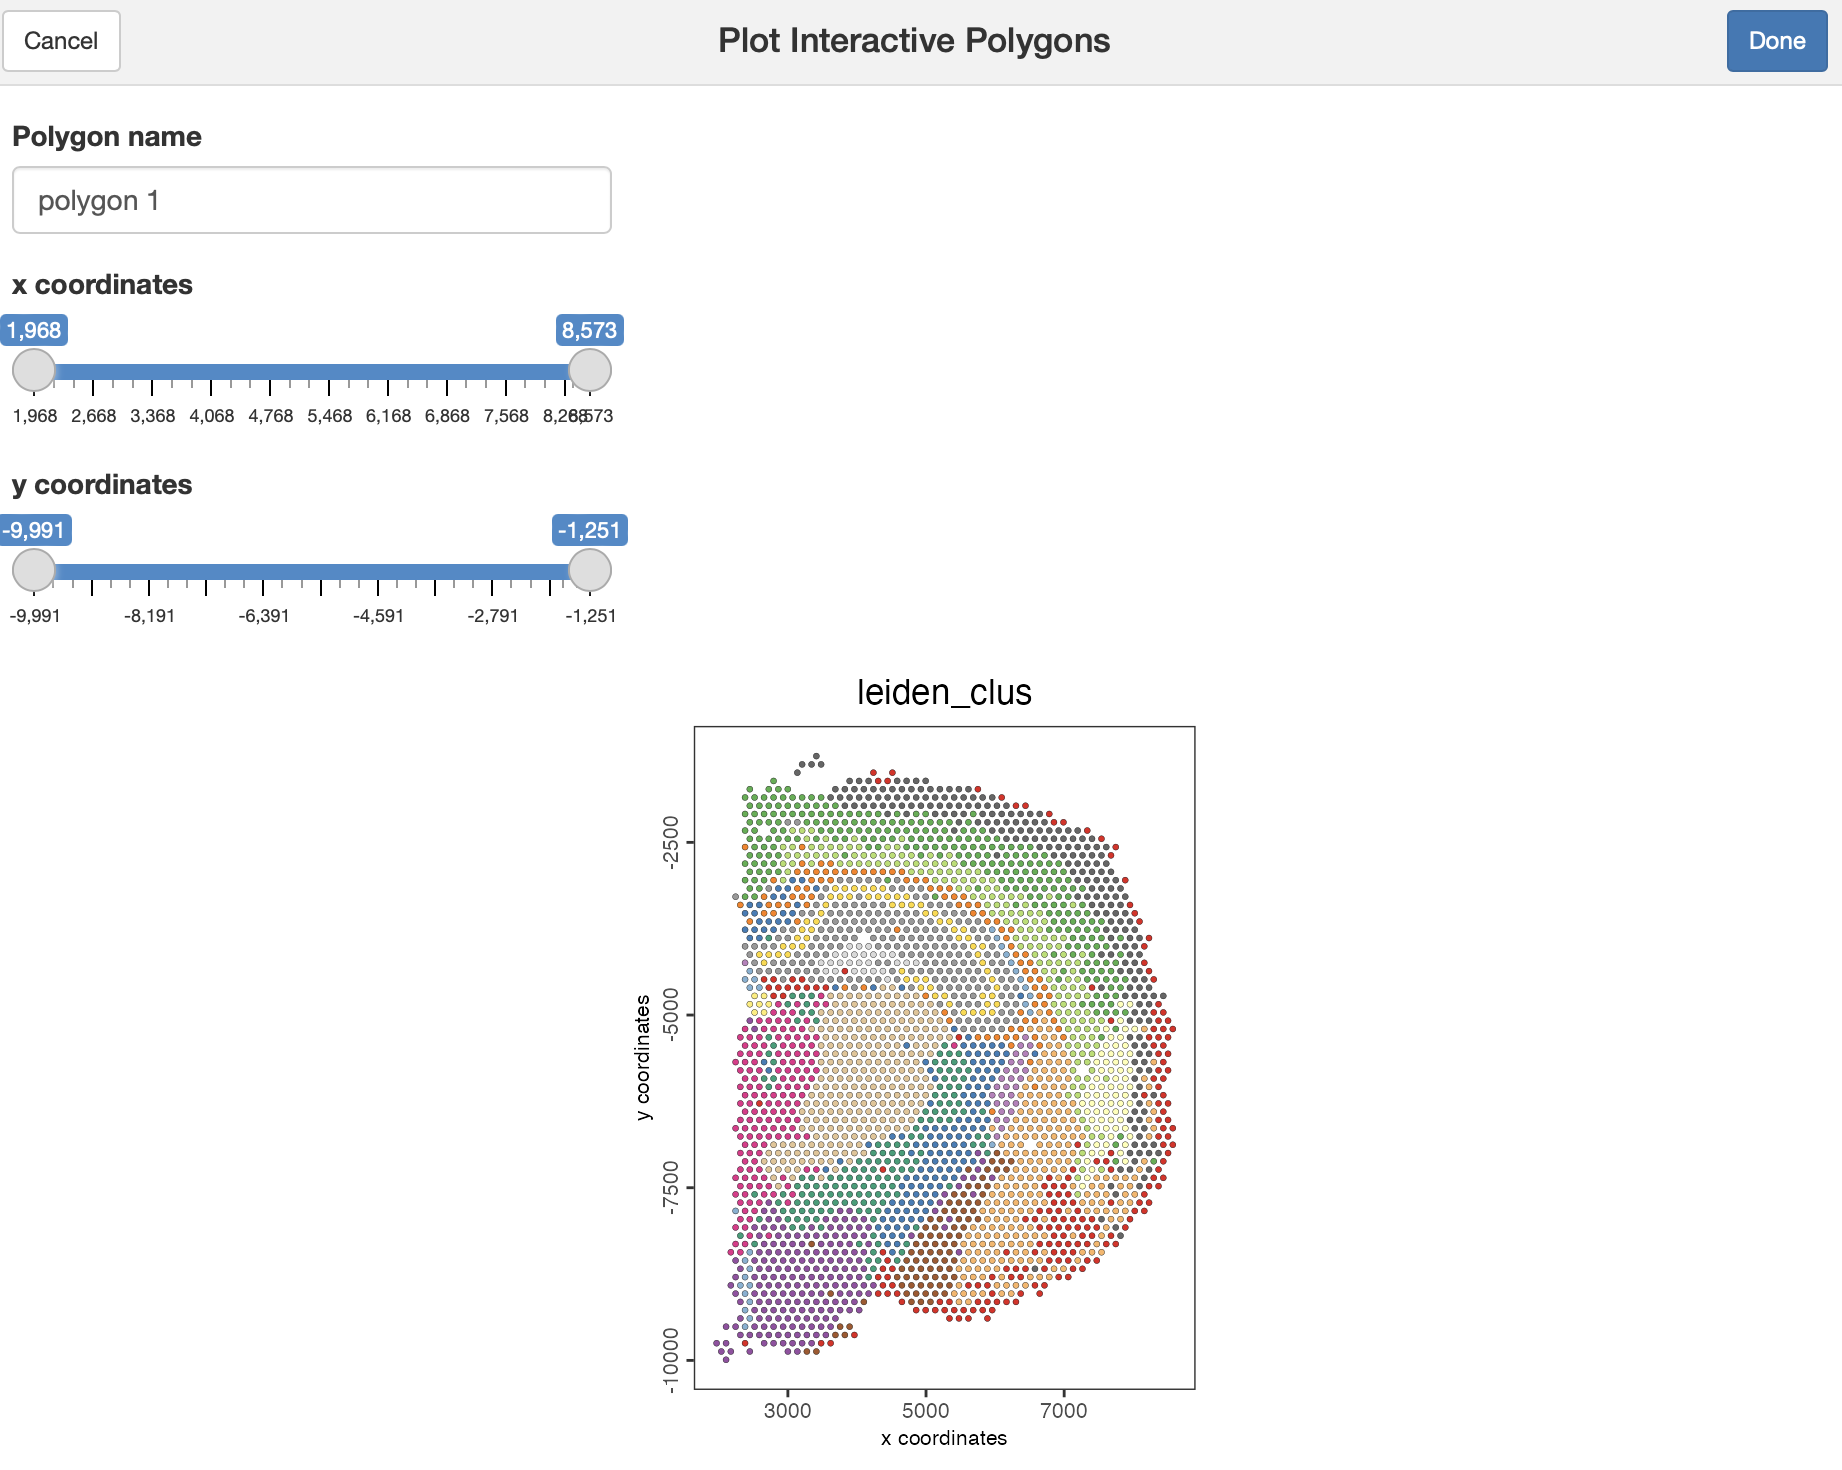Click the 1,968 x value bubble

[x=34, y=330]
